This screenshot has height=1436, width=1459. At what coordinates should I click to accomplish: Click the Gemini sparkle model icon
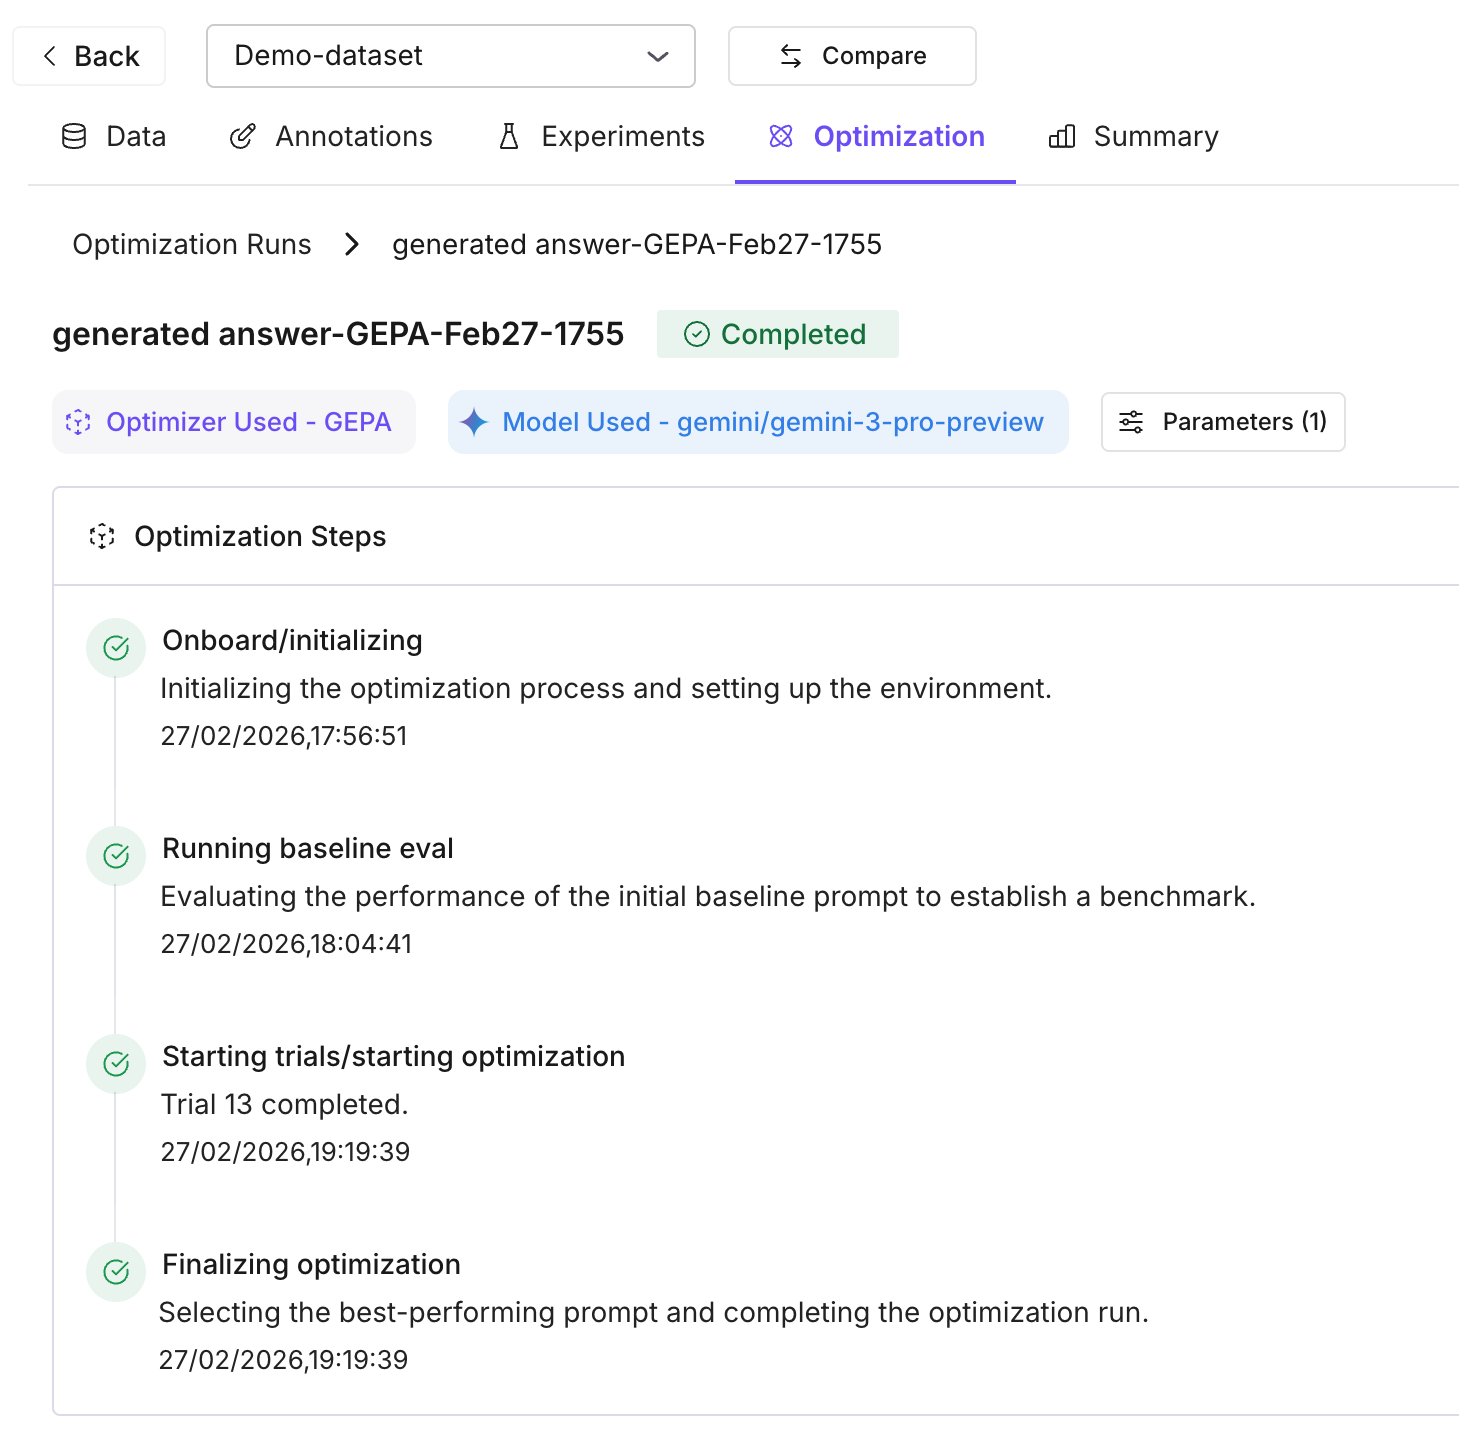click(x=474, y=422)
